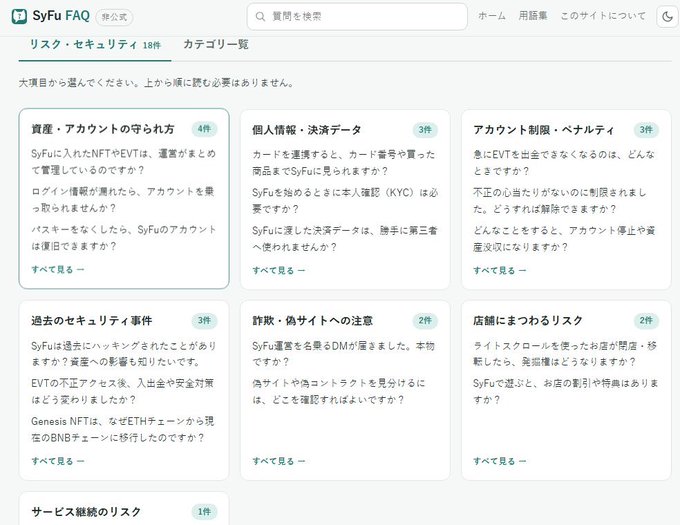Open the 資産・アカウントの守られ方 card heading
Viewport: 680px width, 525px height.
(x=103, y=129)
